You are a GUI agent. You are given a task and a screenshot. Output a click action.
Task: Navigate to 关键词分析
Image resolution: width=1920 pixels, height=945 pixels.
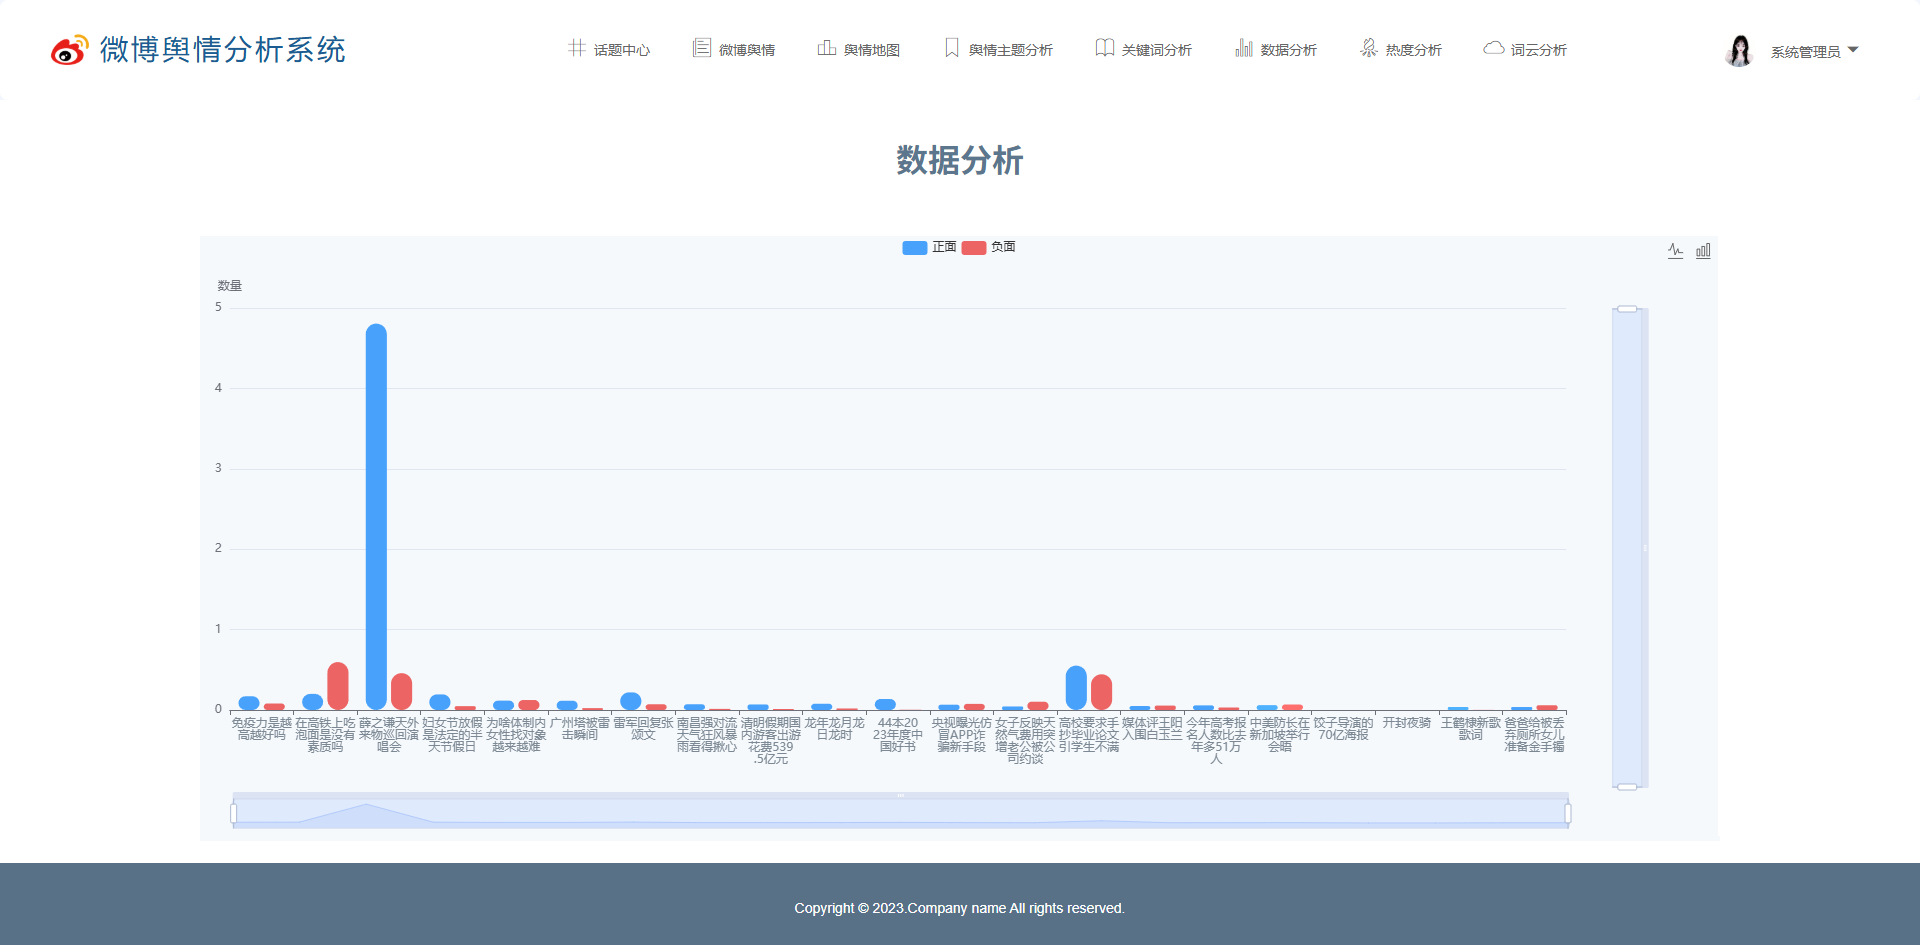[1157, 50]
